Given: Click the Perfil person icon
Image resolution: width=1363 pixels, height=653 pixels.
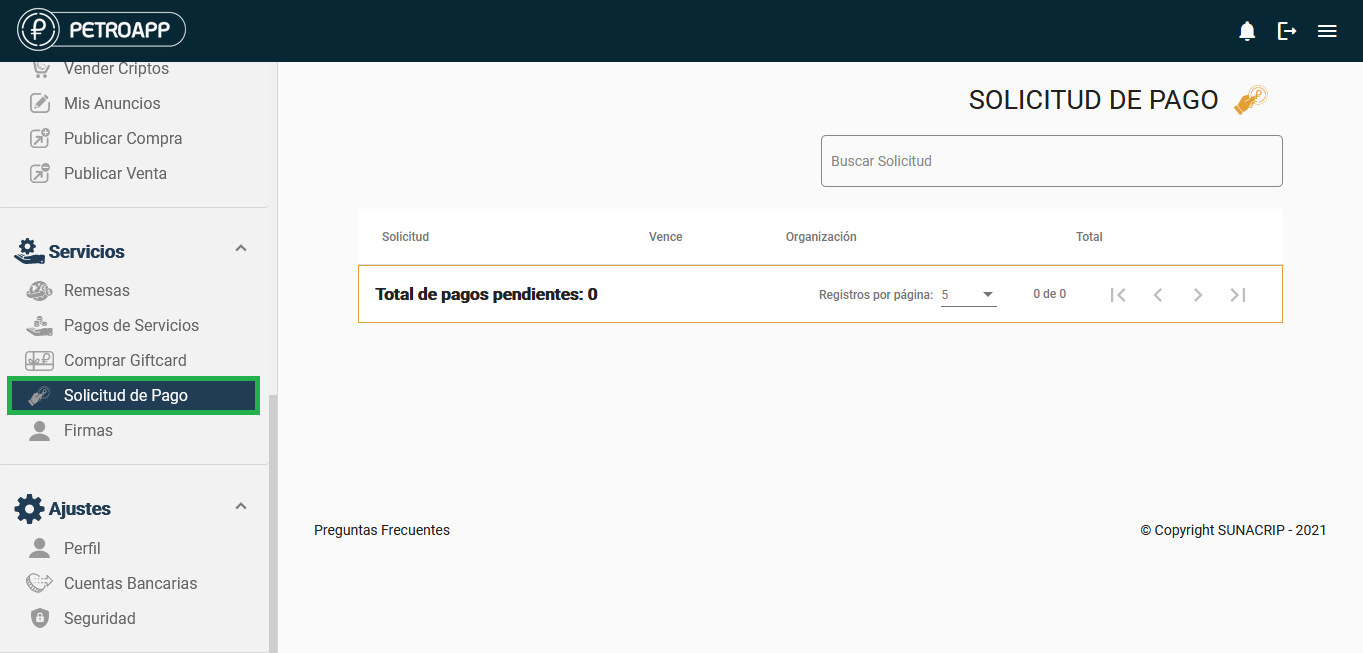Looking at the screenshot, I should click(39, 548).
